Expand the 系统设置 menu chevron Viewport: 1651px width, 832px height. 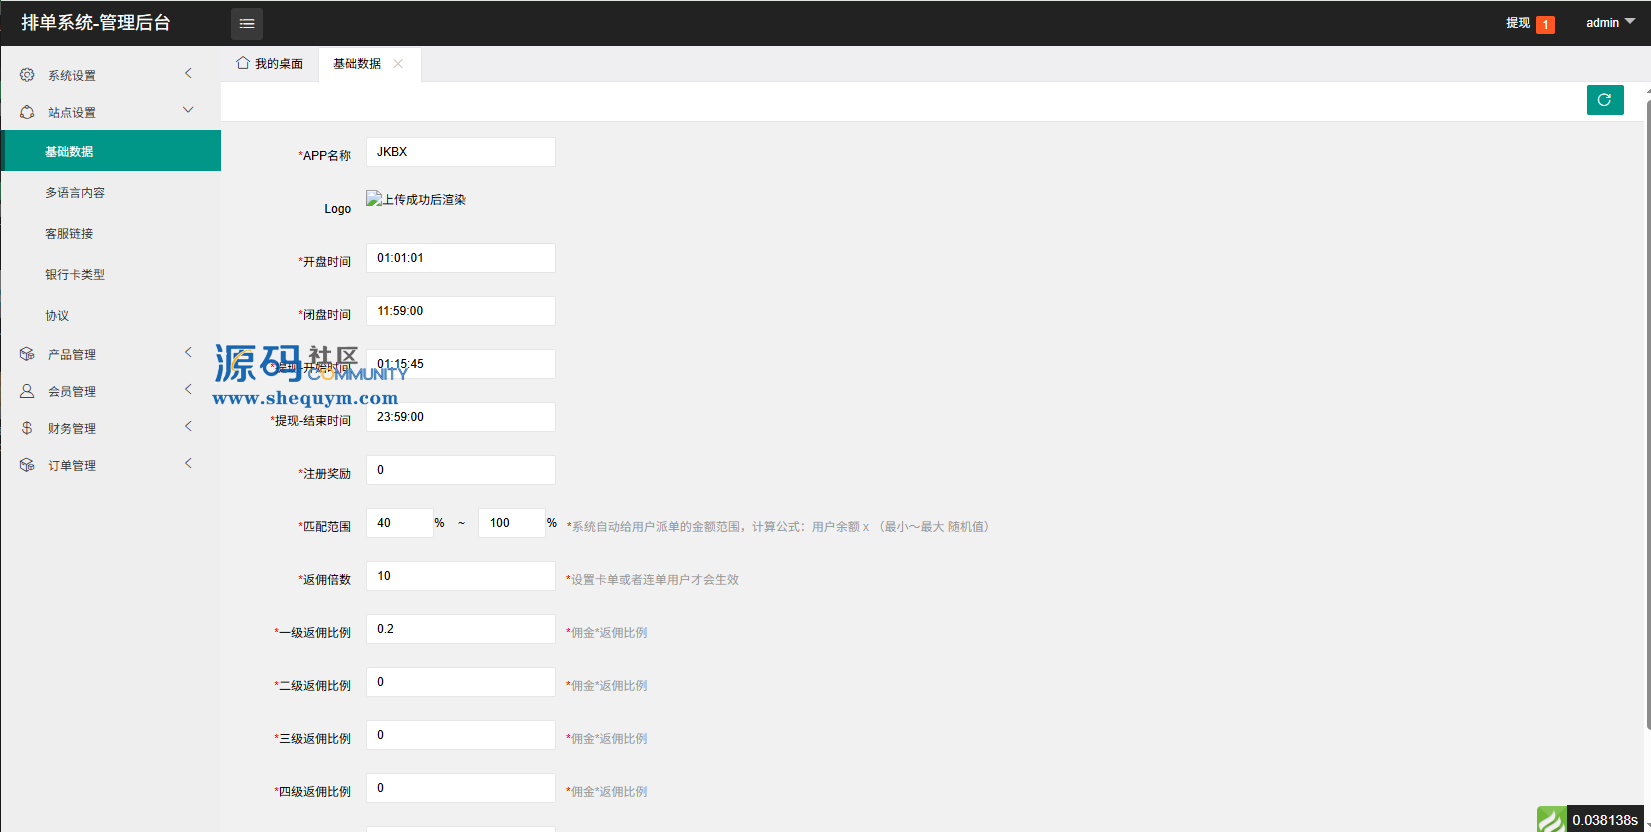[x=188, y=73]
